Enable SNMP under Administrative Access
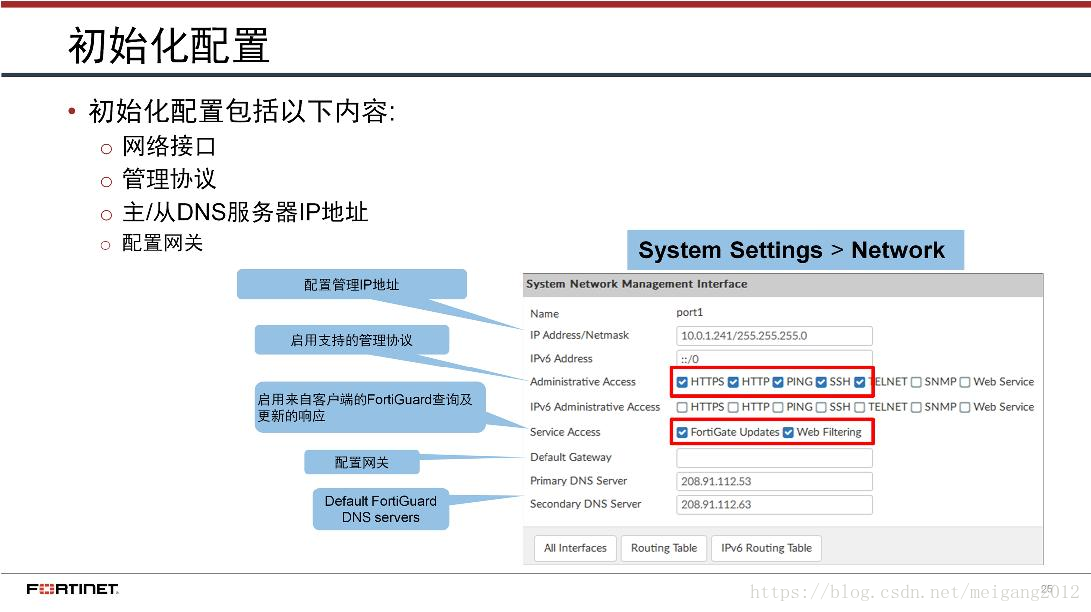 916,382
